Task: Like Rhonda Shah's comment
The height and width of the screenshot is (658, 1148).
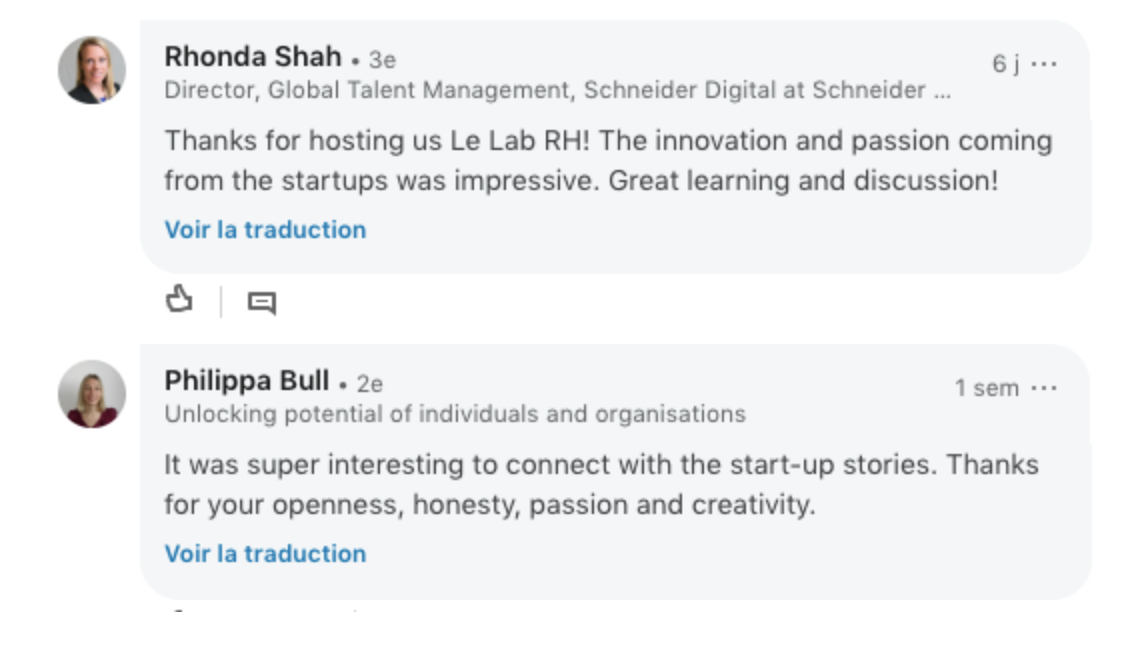Action: 179,300
